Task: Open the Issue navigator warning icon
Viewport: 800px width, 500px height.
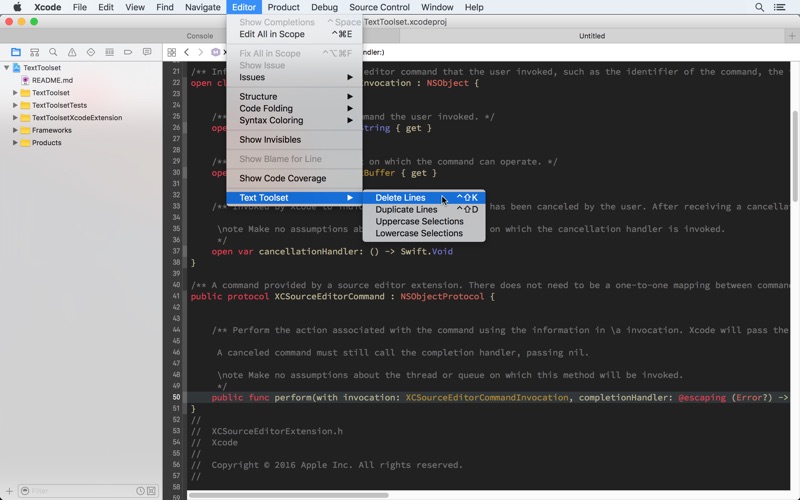Action: tap(72, 52)
